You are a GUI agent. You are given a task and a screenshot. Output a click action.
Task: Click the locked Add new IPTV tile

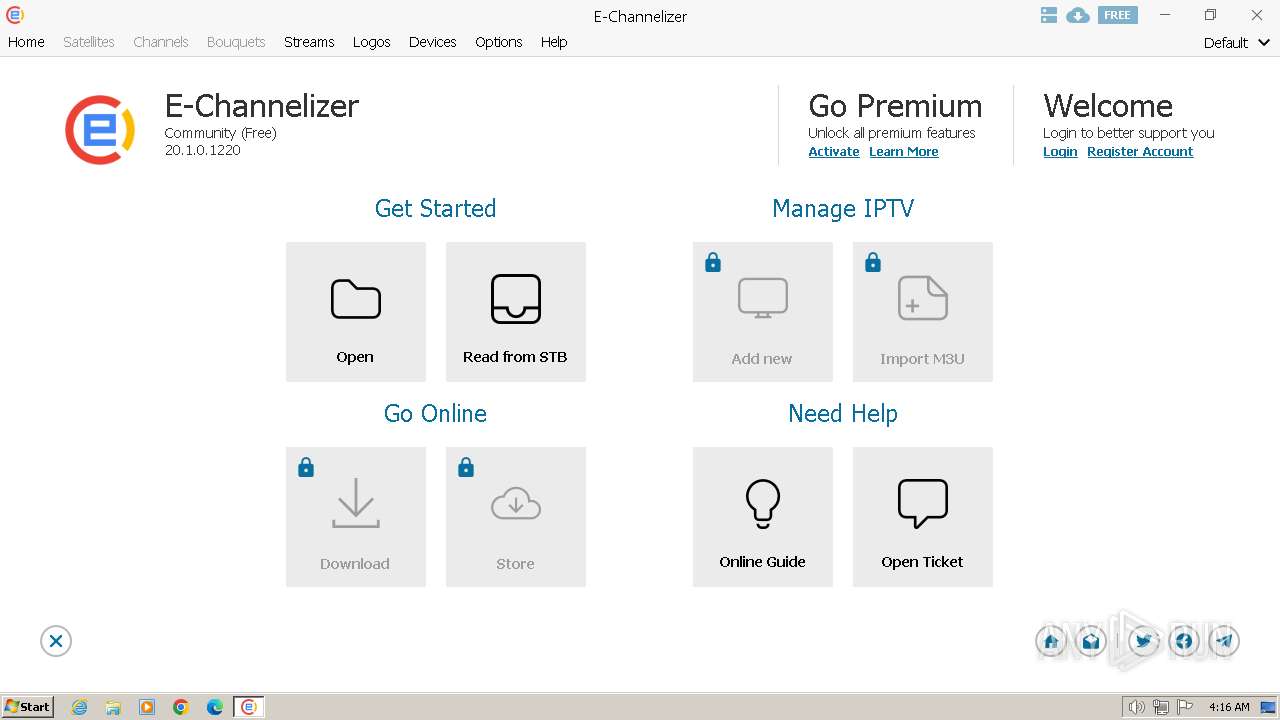[x=762, y=312]
